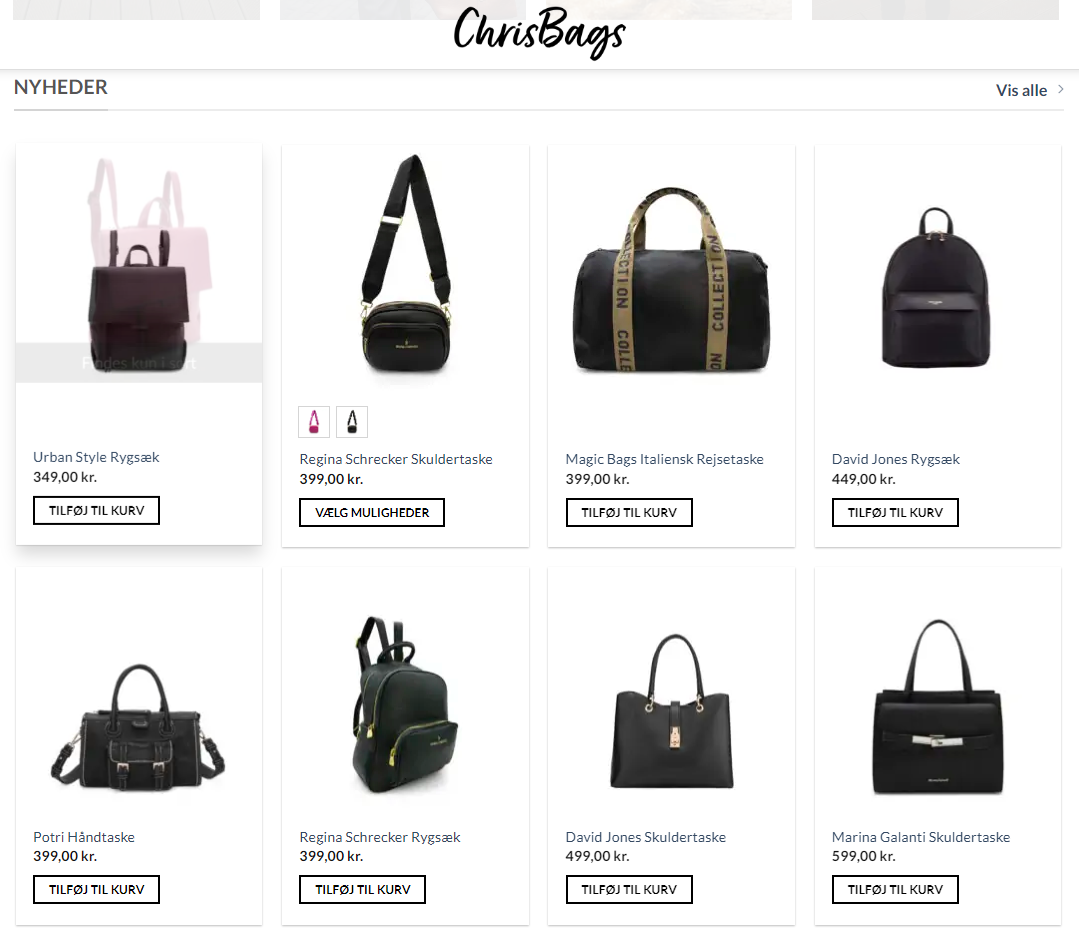
Task: Add David Jones Rygsæk to cart
Action: [x=895, y=512]
